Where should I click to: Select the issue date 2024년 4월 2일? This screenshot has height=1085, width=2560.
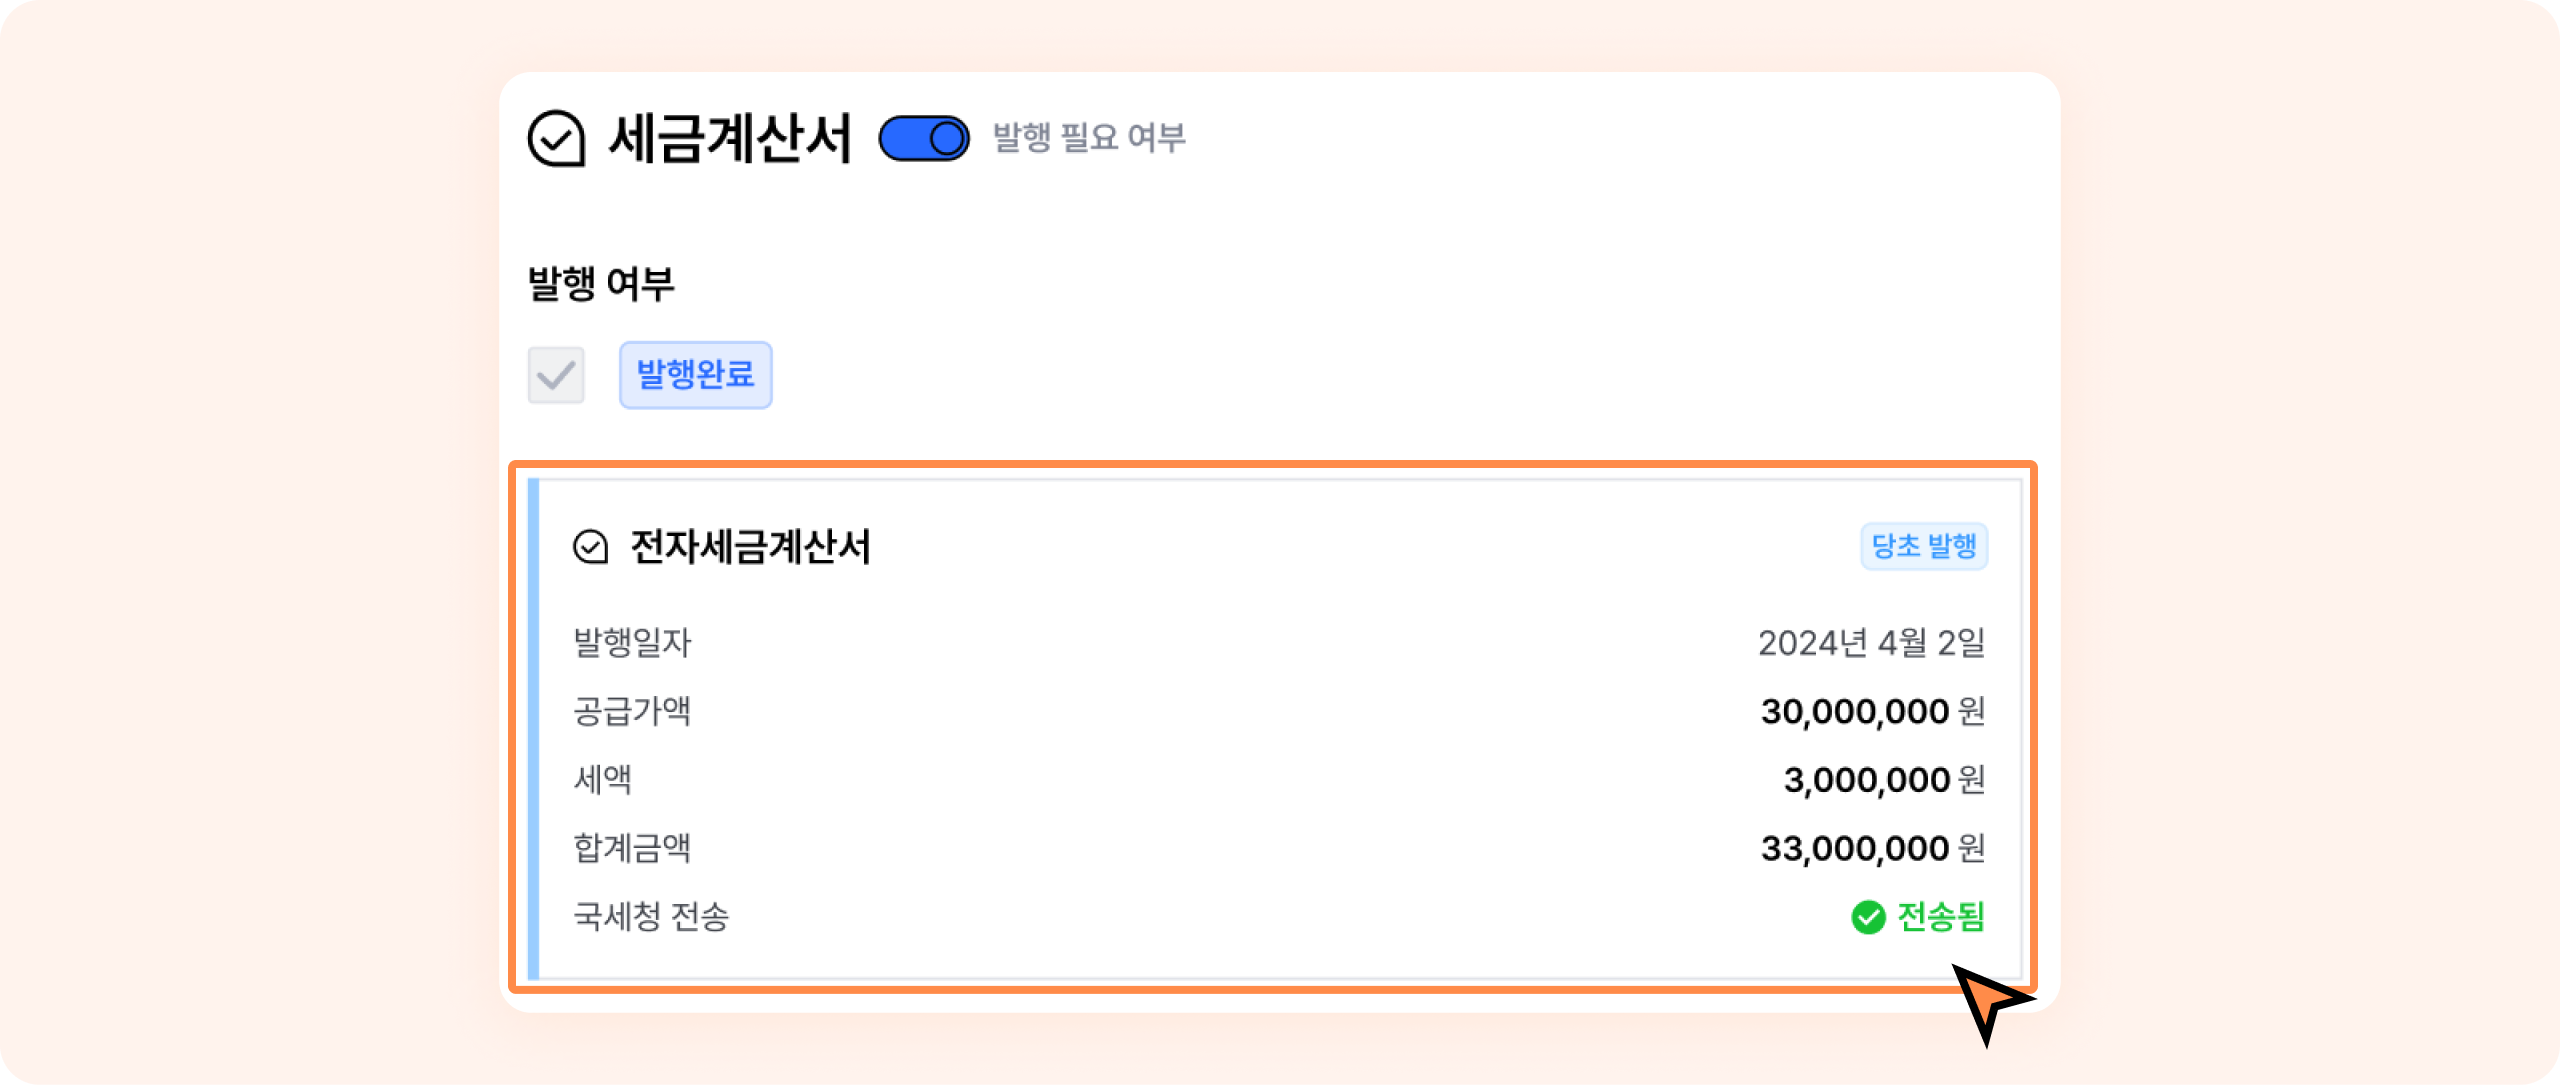[1871, 643]
